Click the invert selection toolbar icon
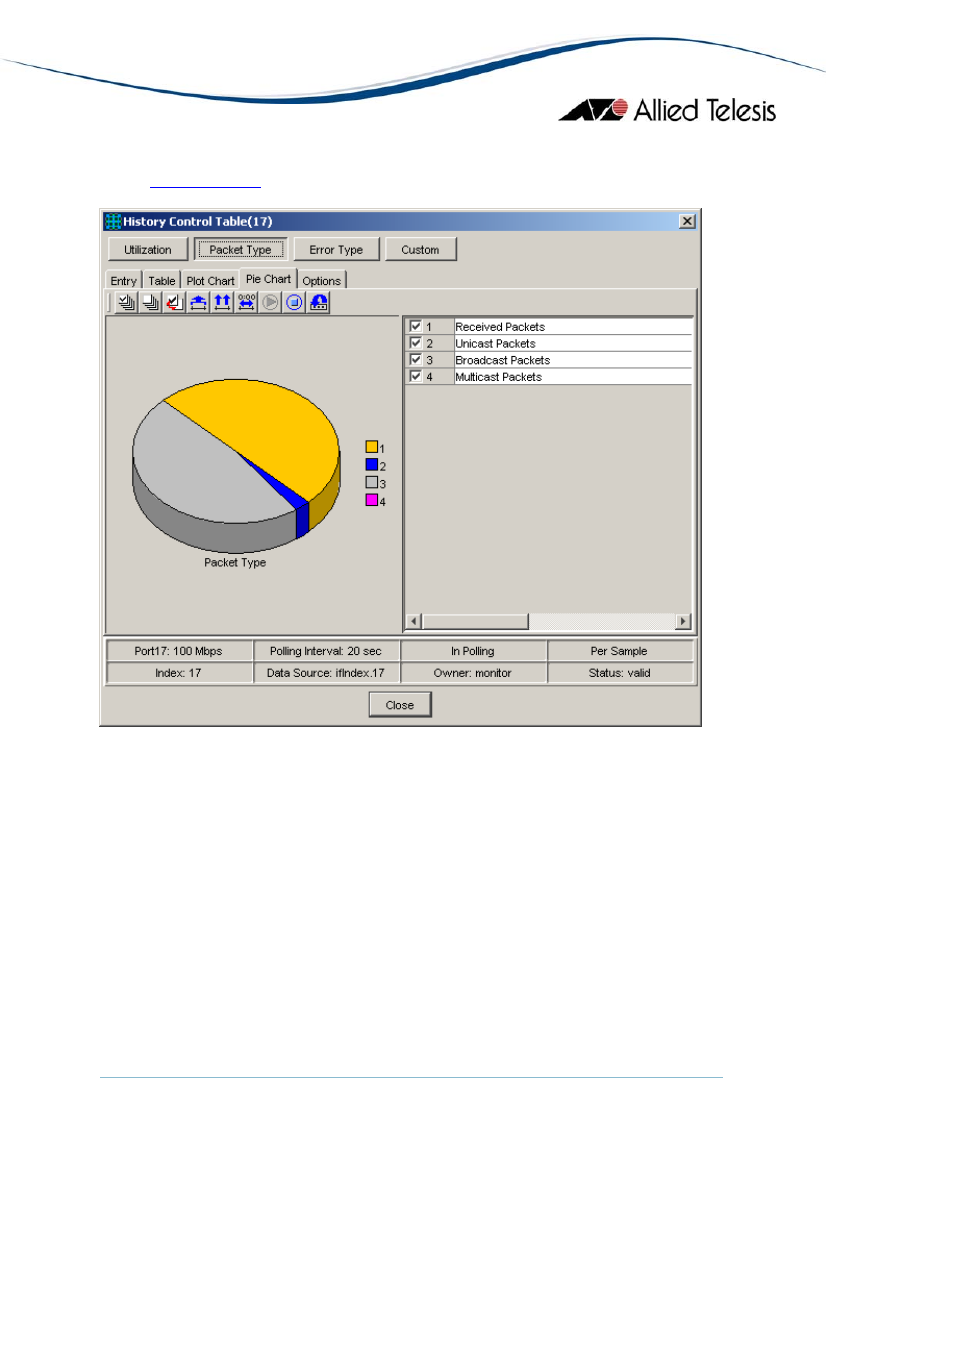This screenshot has height=1350, width=954. [x=174, y=302]
